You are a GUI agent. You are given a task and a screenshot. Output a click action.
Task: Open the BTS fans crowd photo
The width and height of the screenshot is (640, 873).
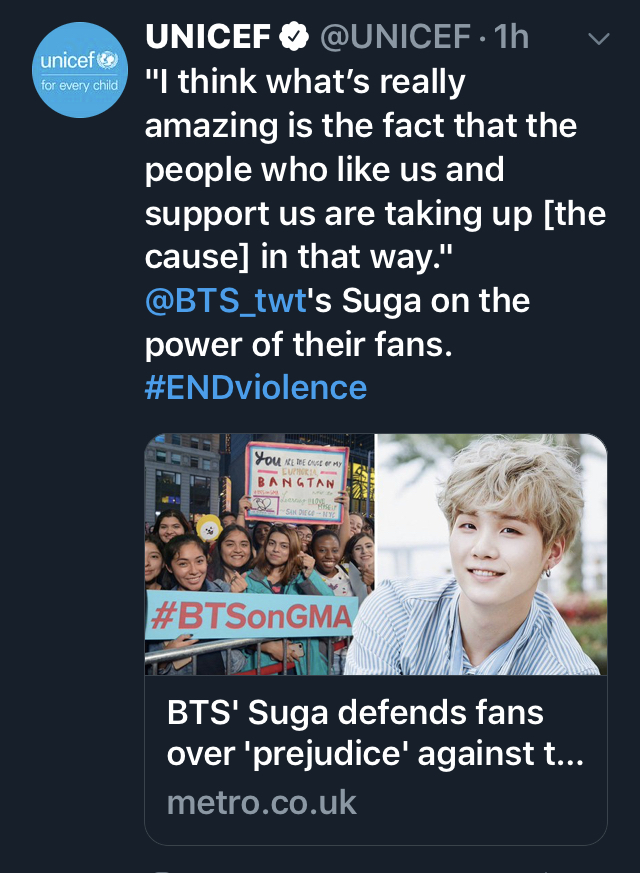[x=259, y=554]
